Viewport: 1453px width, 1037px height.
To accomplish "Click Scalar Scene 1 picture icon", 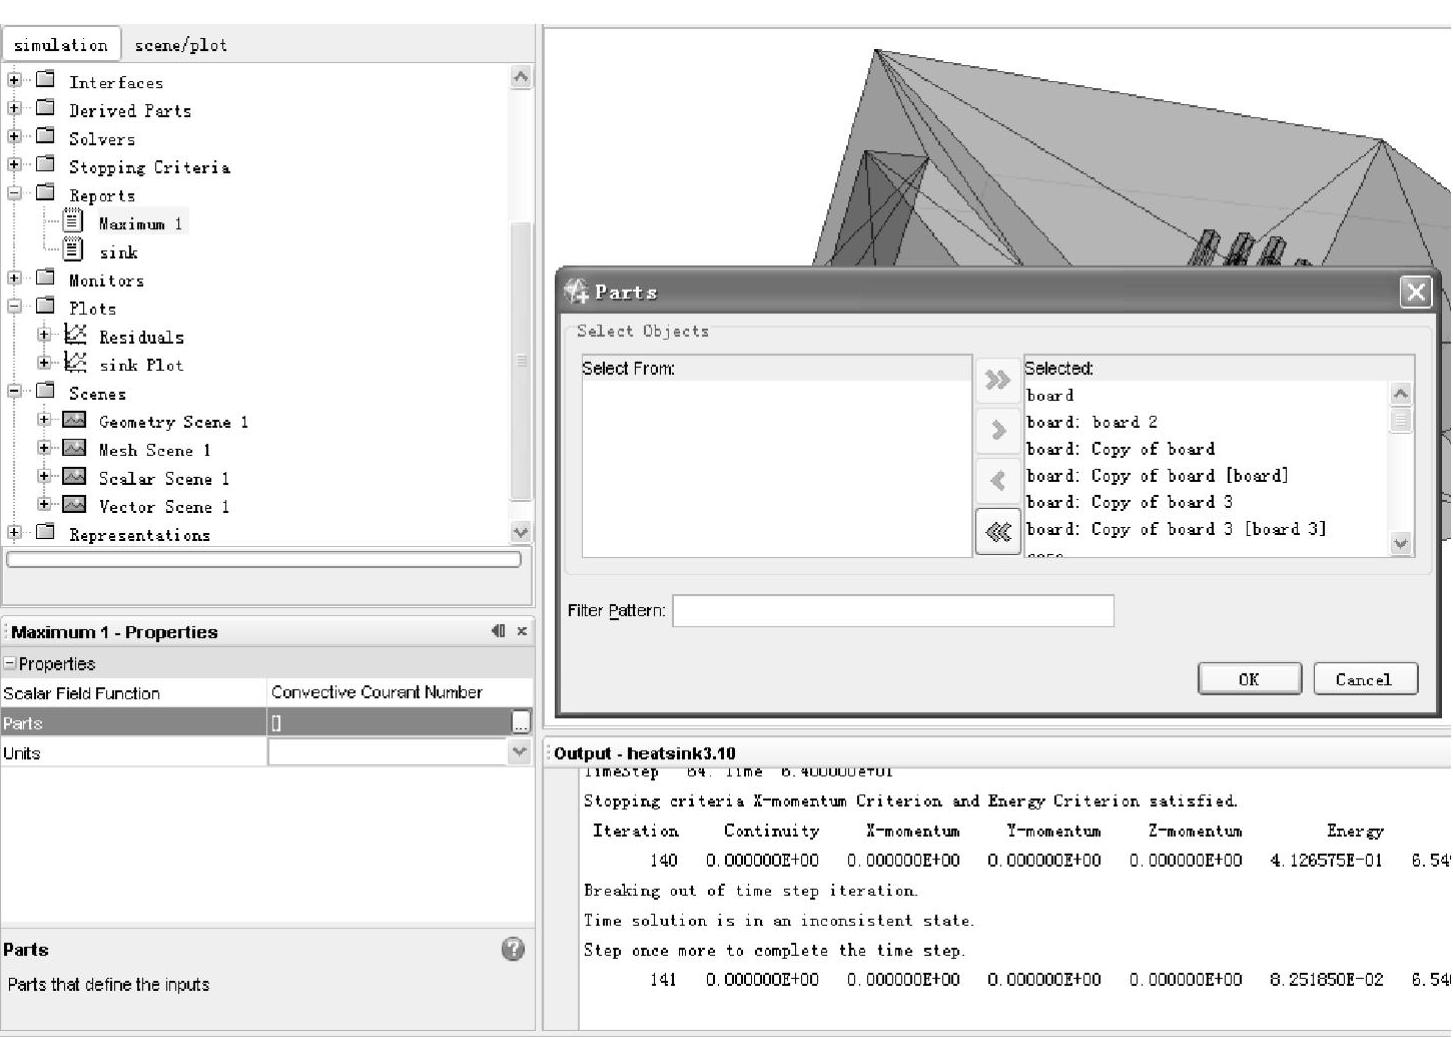I will pos(74,476).
